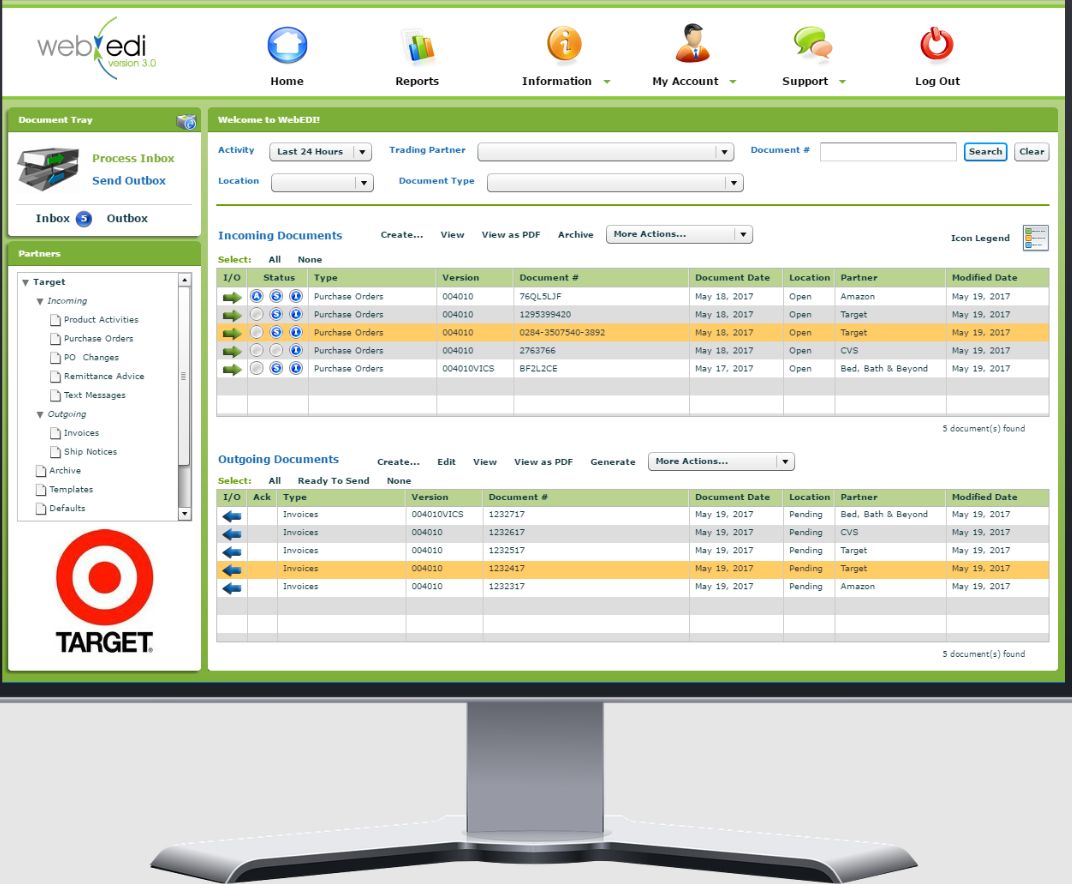Open the Icon Legend icon
The height and width of the screenshot is (884, 1072).
coord(1035,238)
